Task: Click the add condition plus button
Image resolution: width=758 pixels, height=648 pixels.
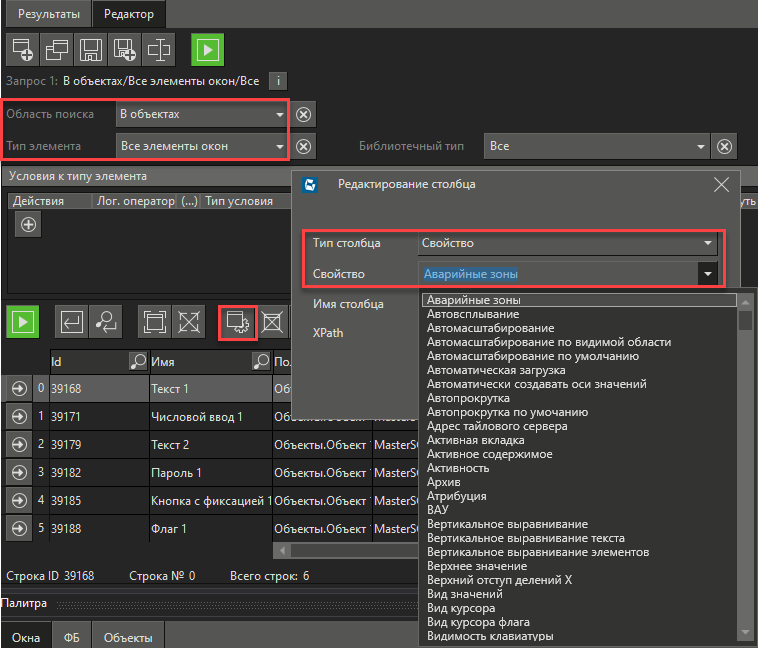Action: pos(29,225)
